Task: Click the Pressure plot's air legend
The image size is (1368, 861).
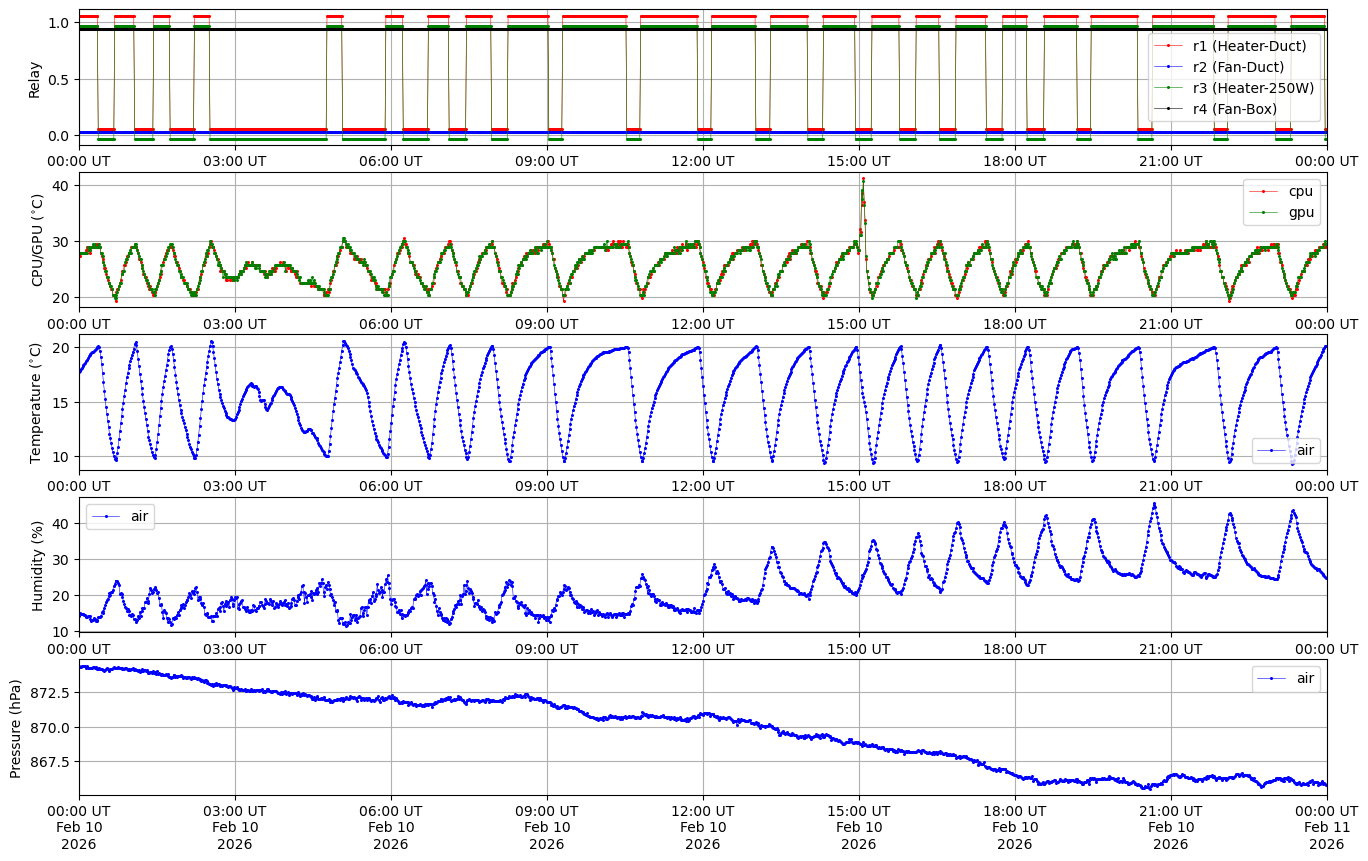Action: (1286, 678)
